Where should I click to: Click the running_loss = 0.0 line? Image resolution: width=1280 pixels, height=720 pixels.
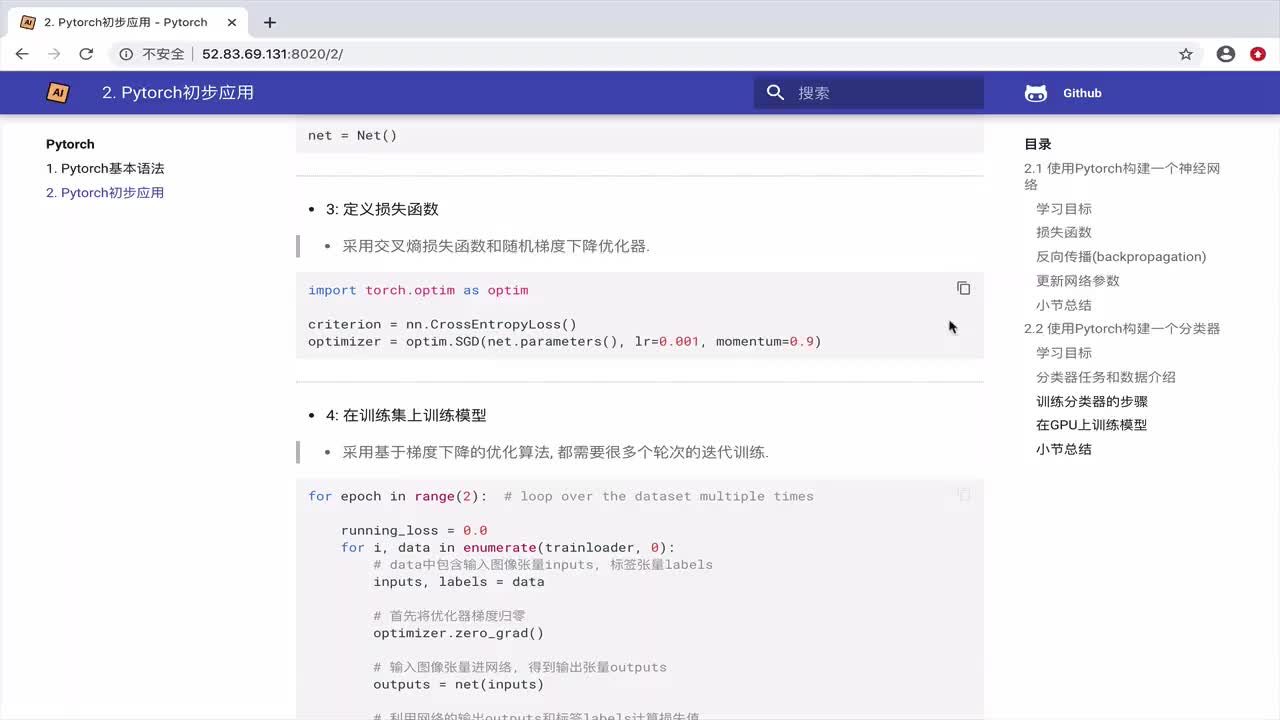[x=414, y=530]
